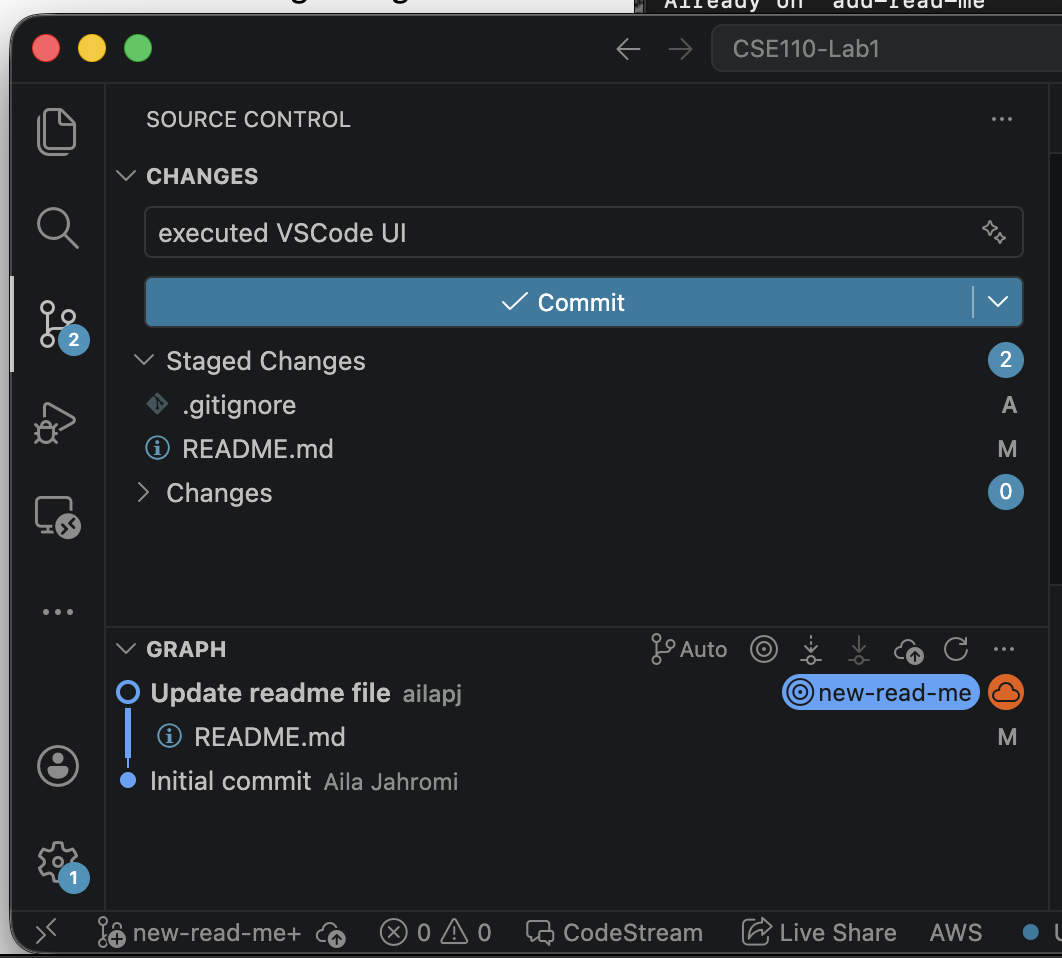Viewport: 1062px width, 958px height.
Task: Open the Commit button dropdown arrow
Action: click(x=997, y=302)
